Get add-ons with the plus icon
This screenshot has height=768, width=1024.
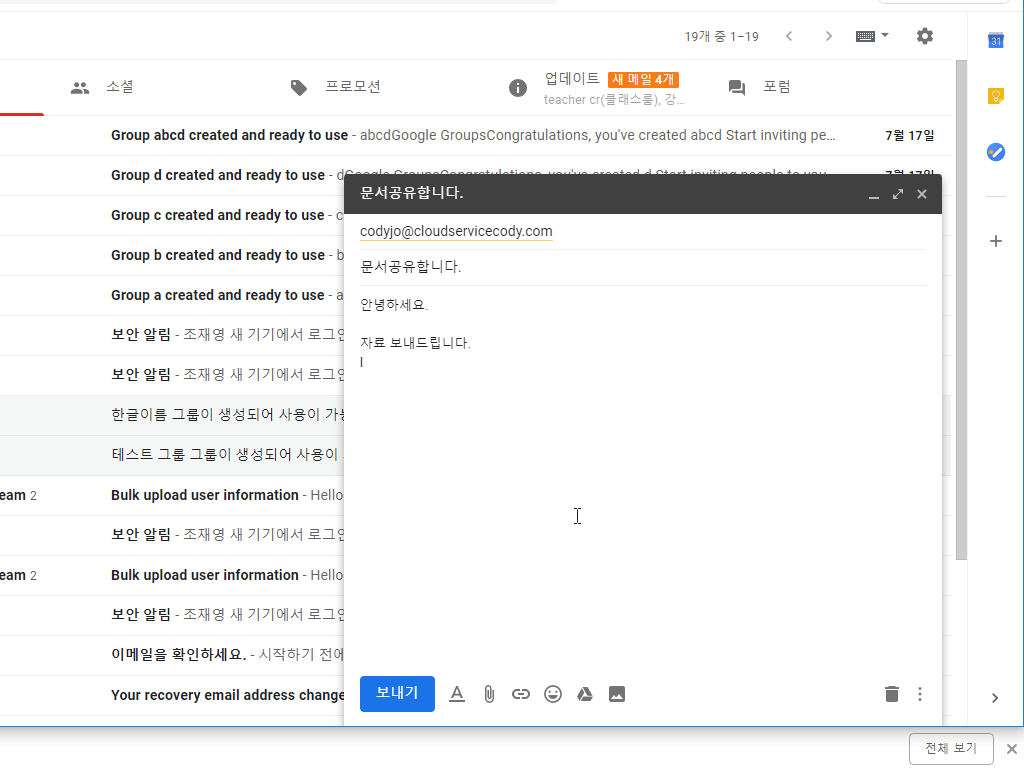(x=995, y=241)
